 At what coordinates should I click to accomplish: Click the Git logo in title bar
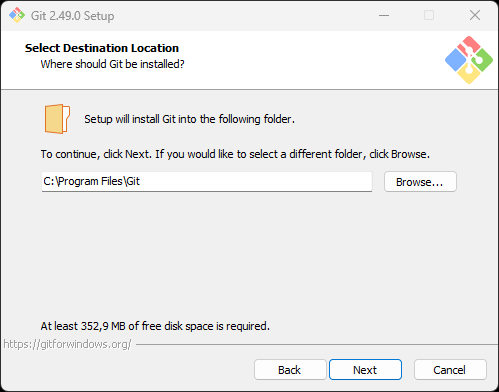click(x=17, y=15)
